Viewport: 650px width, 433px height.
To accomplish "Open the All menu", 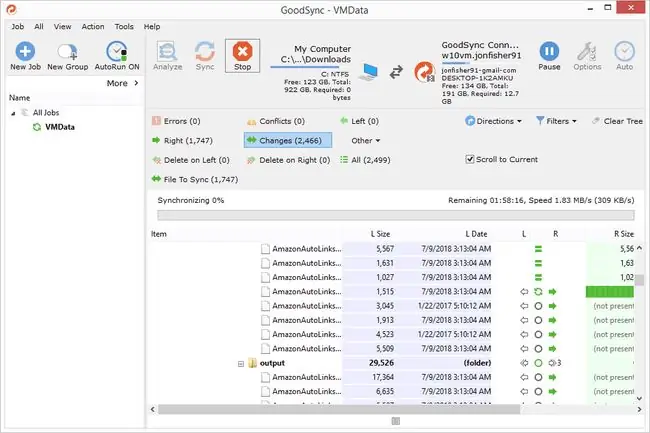I will (39, 27).
